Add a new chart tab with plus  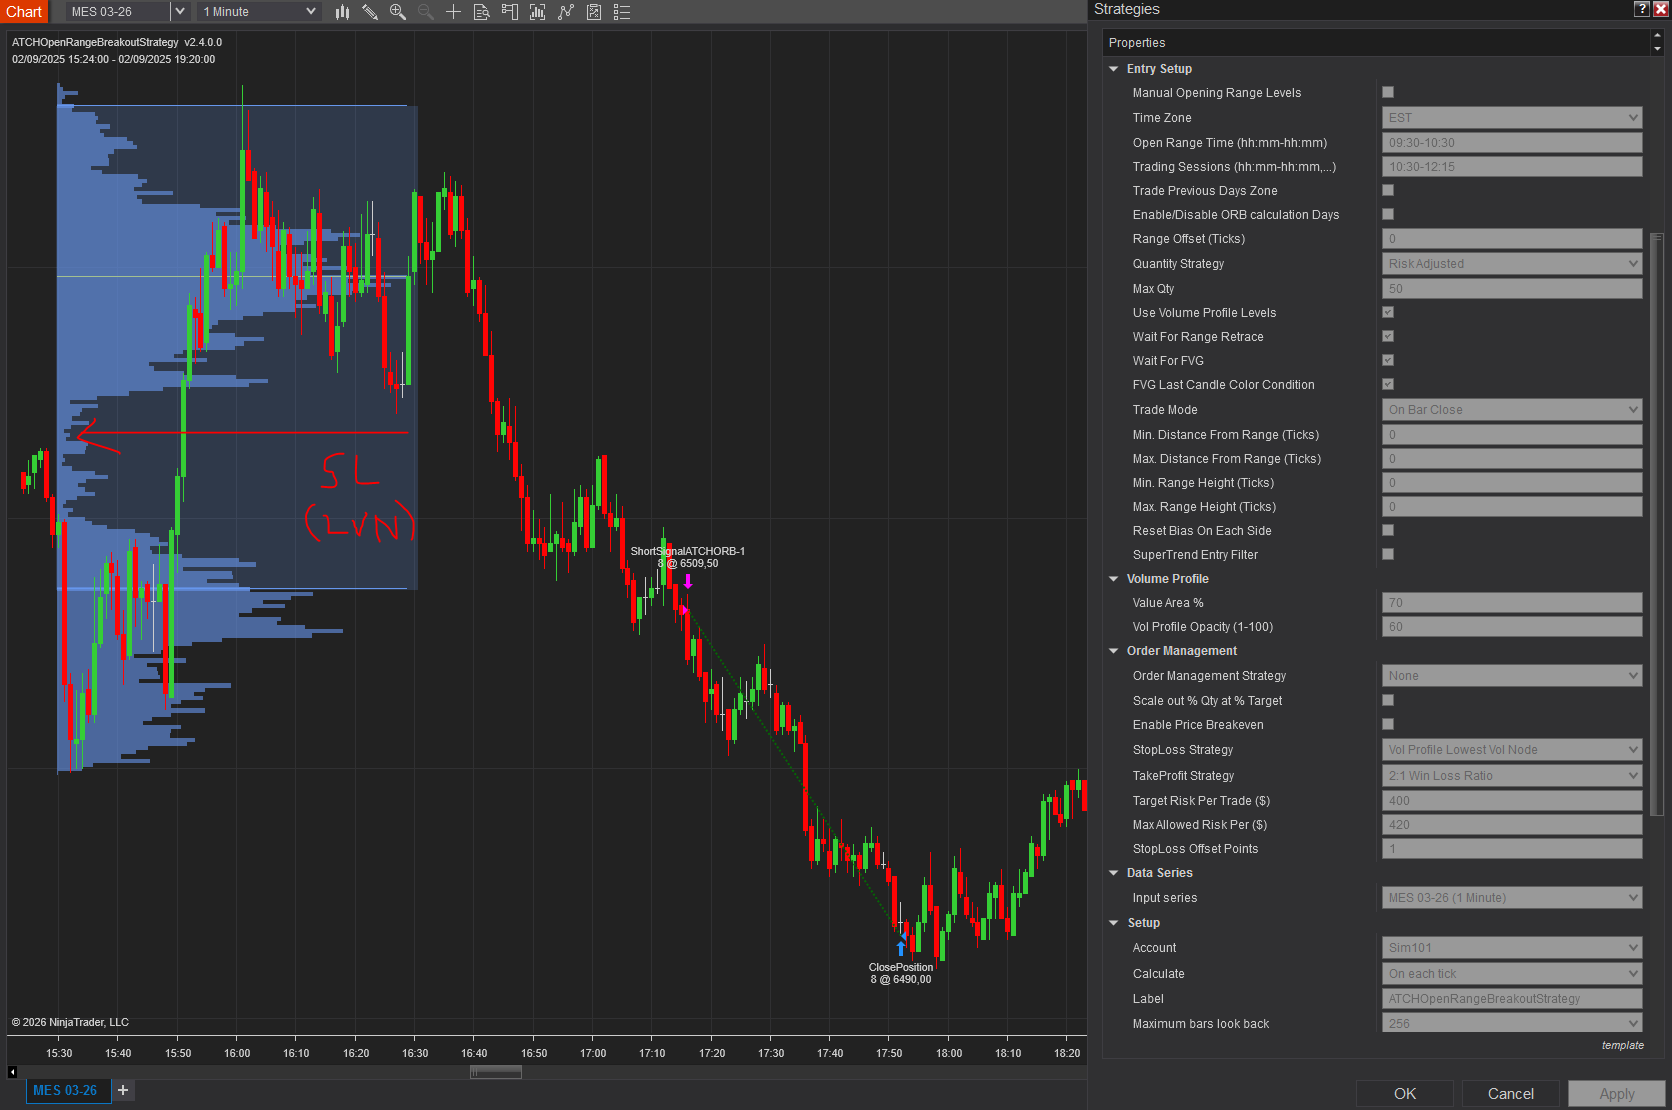click(x=123, y=1090)
